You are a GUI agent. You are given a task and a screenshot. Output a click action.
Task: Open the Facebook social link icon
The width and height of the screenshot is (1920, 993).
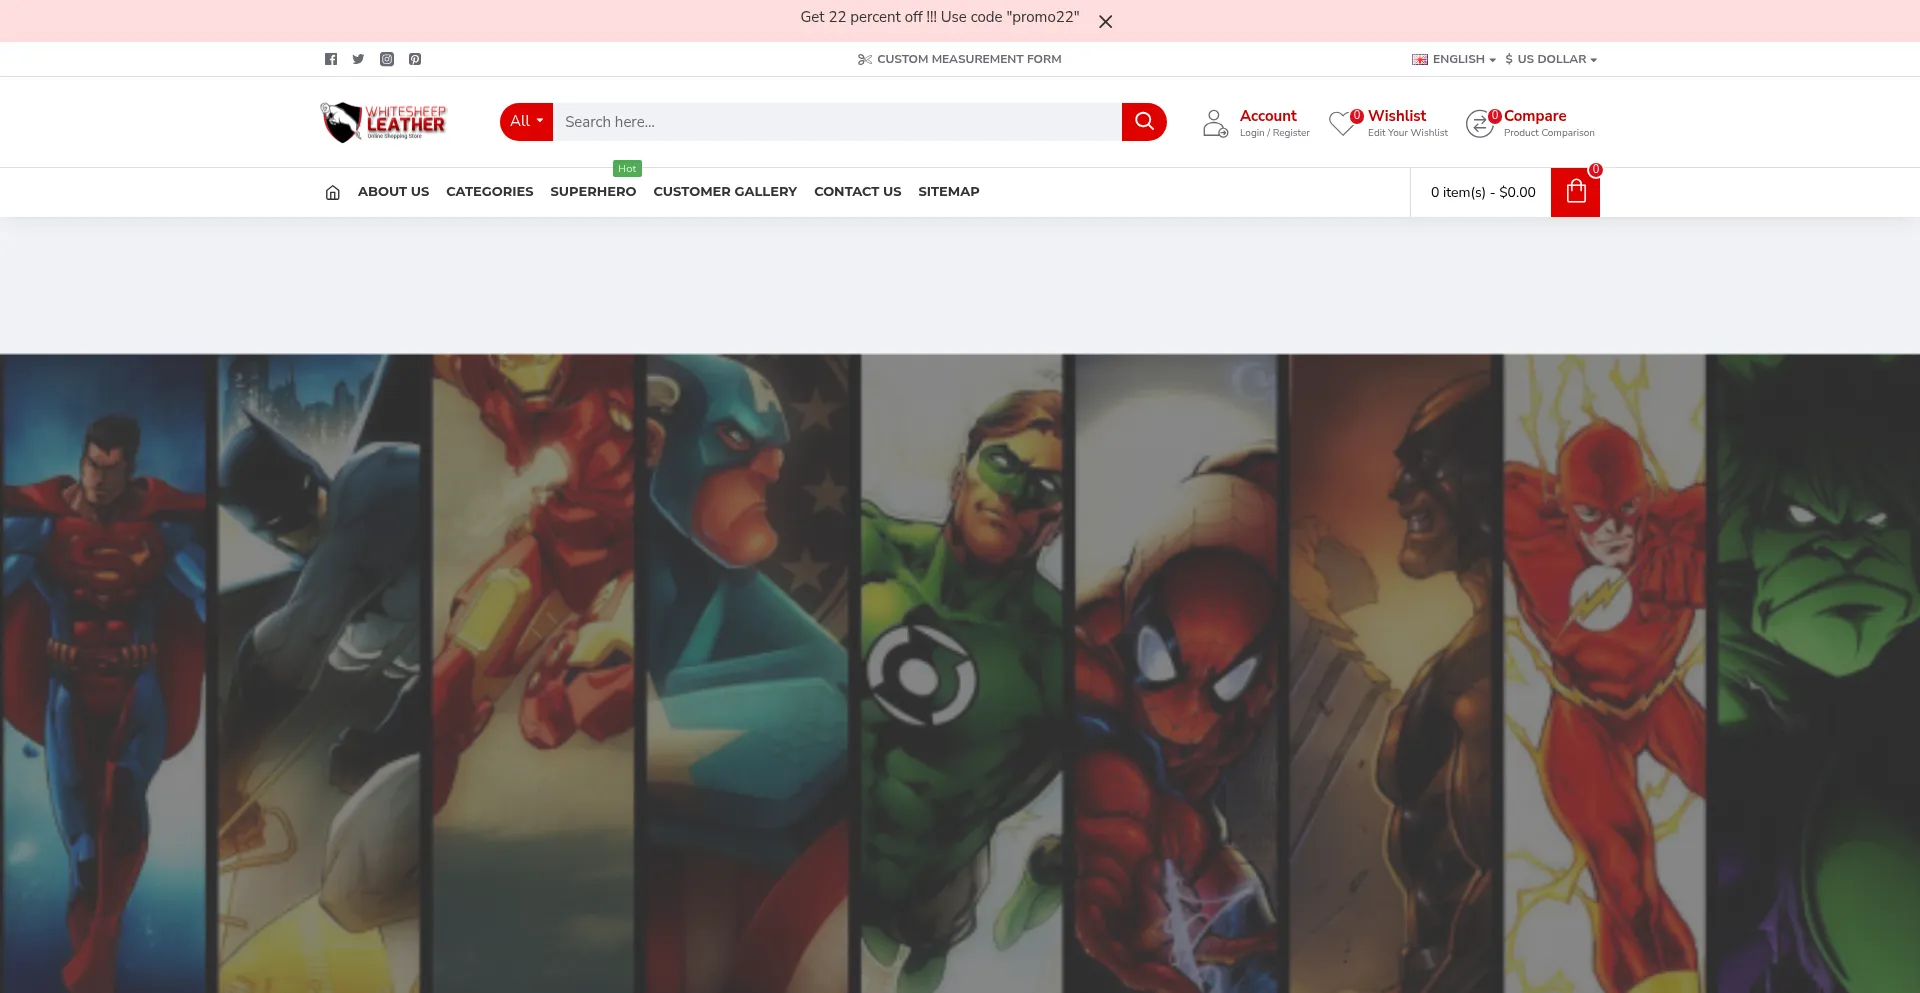(331, 59)
